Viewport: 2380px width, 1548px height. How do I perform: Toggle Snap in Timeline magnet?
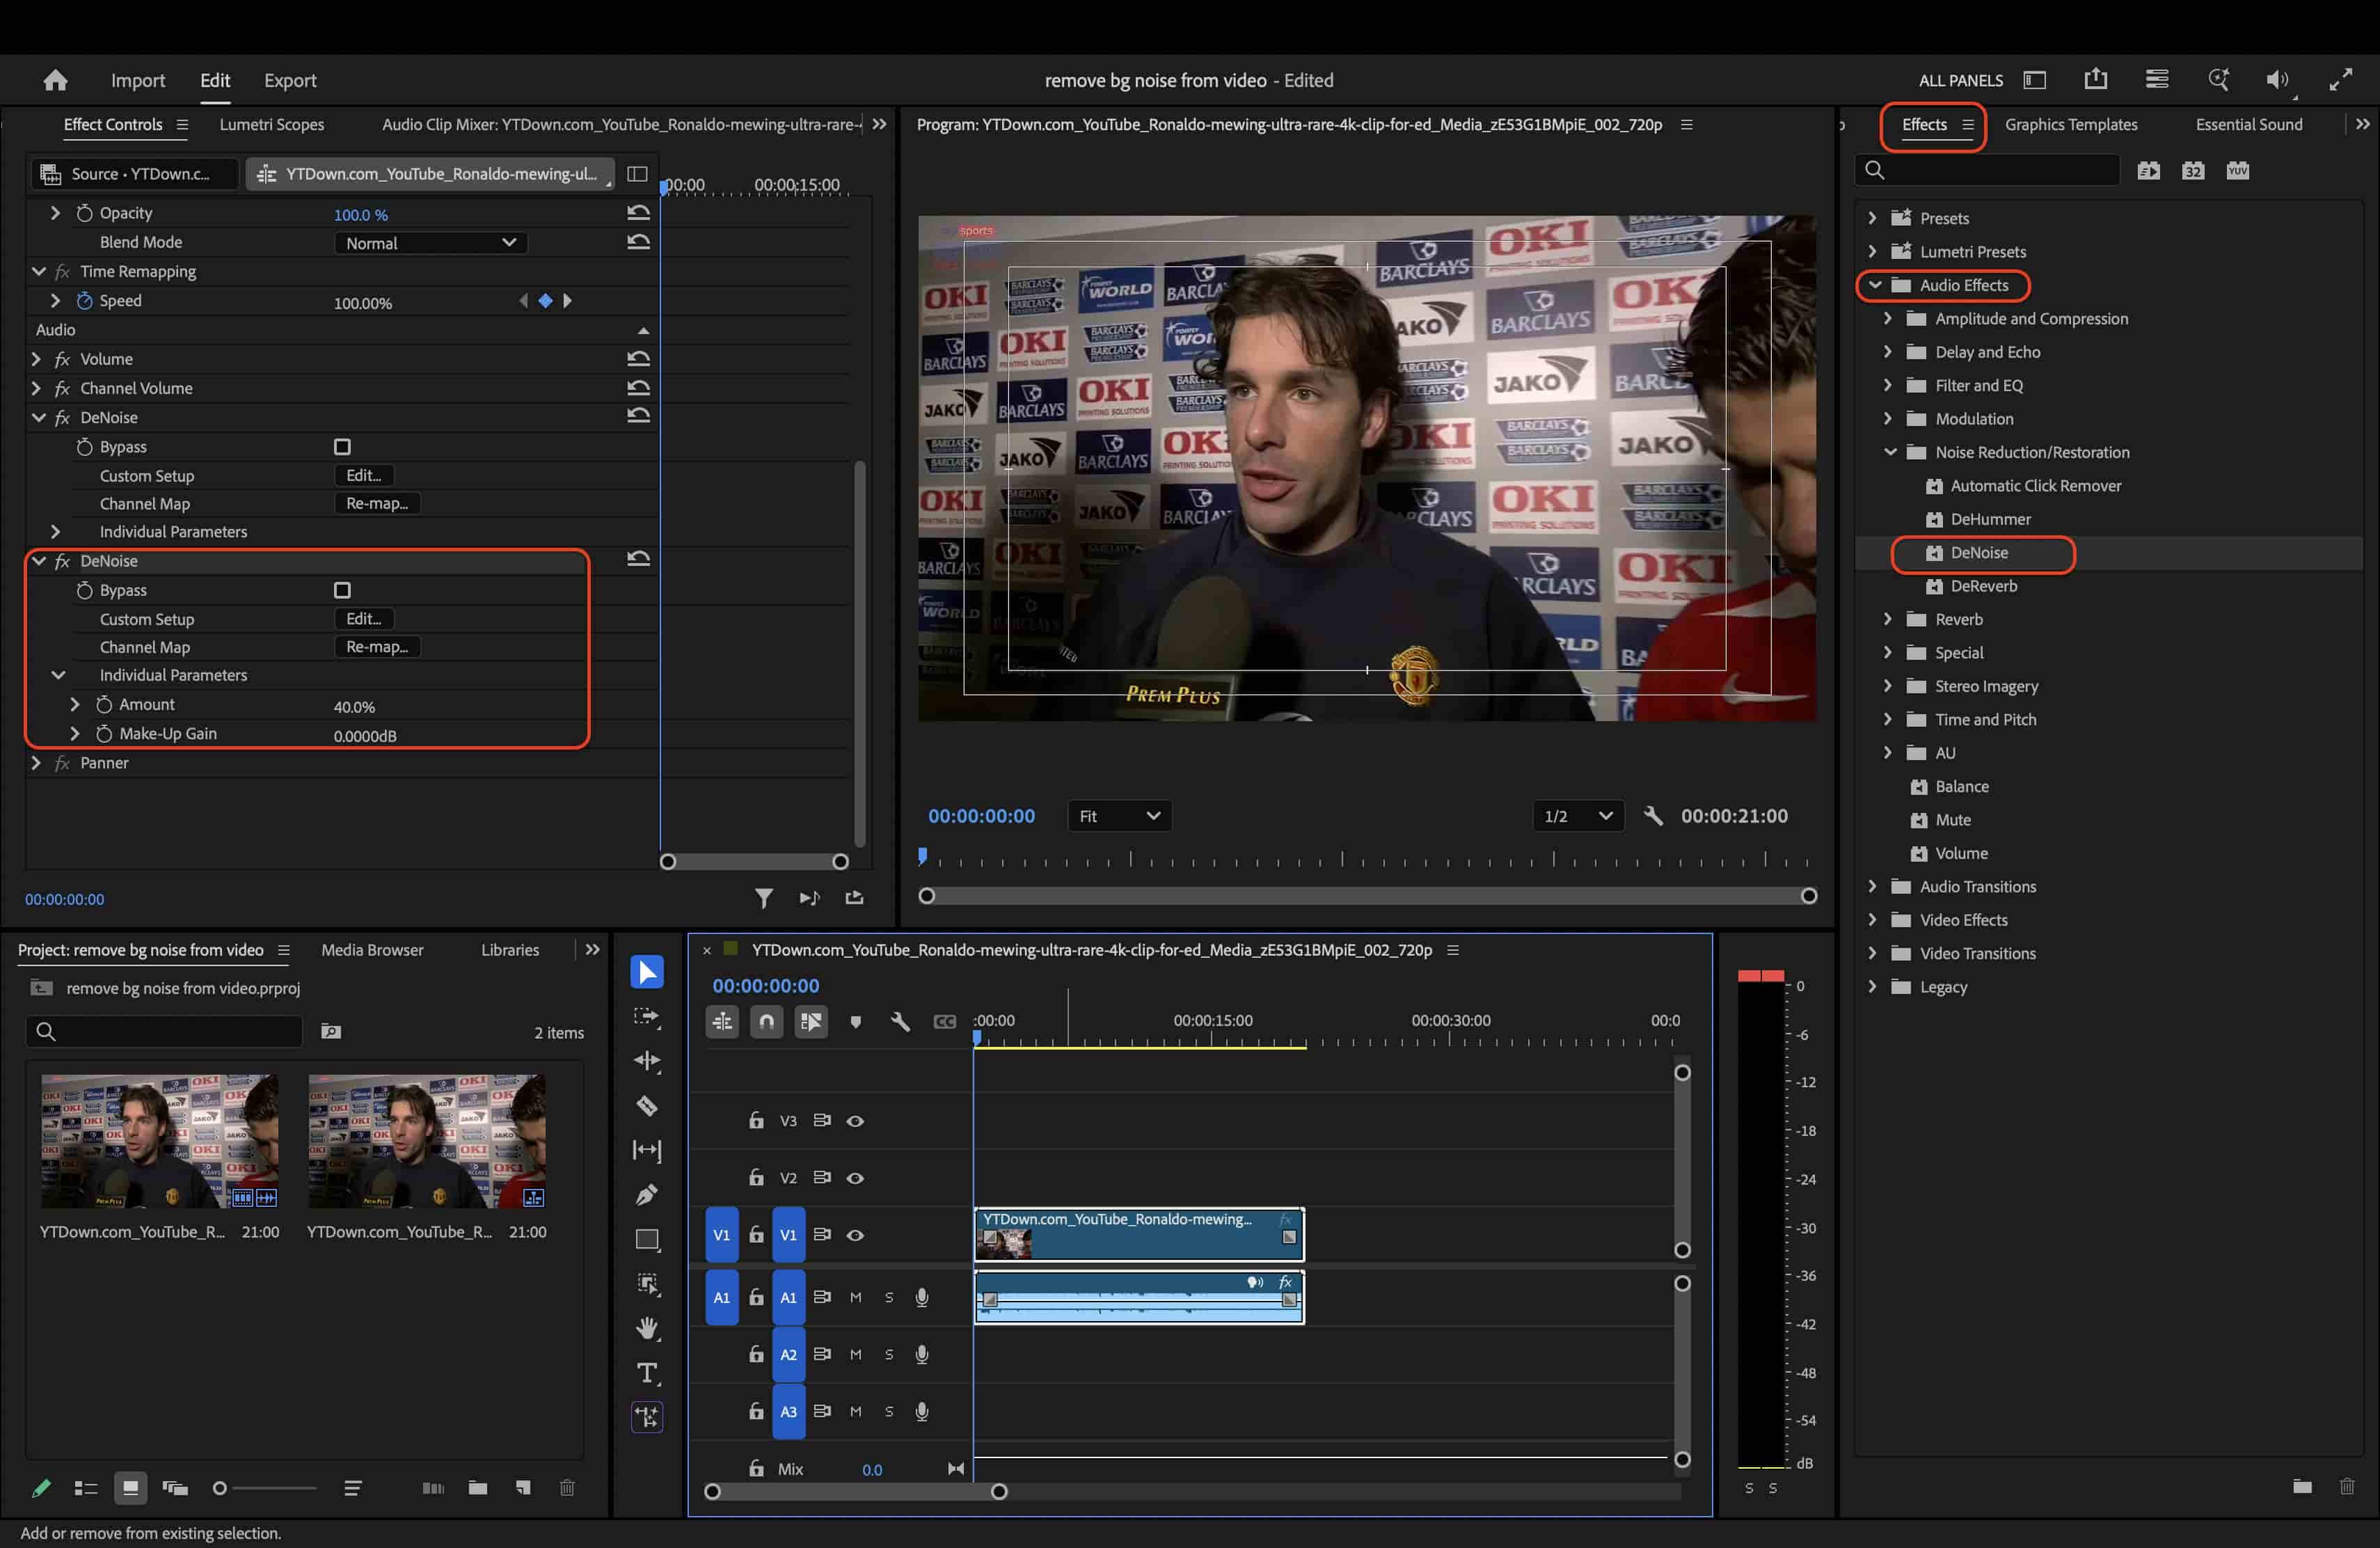coord(766,1021)
